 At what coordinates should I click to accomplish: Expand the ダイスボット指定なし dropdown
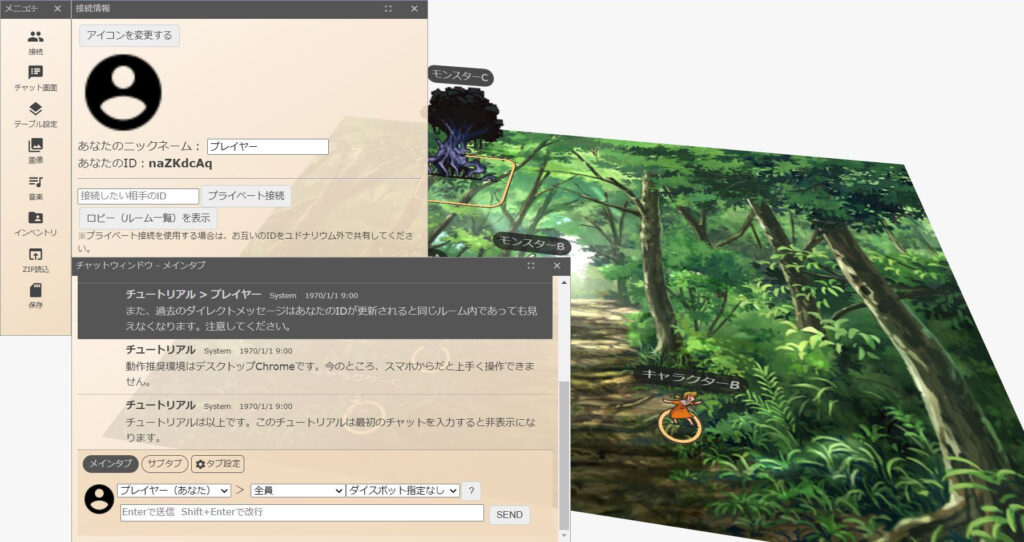click(403, 490)
